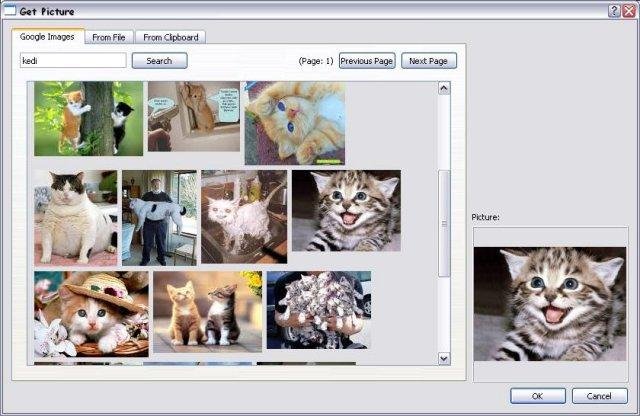The height and width of the screenshot is (416, 640).
Task: Load the Next Page of results
Action: click(429, 61)
